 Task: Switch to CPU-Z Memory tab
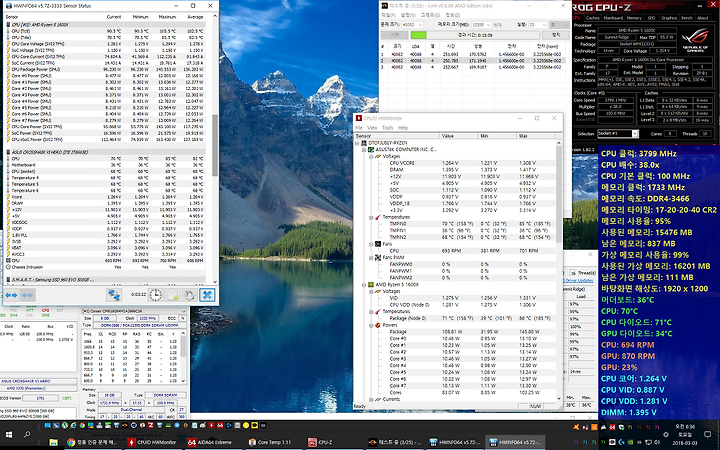pos(634,18)
